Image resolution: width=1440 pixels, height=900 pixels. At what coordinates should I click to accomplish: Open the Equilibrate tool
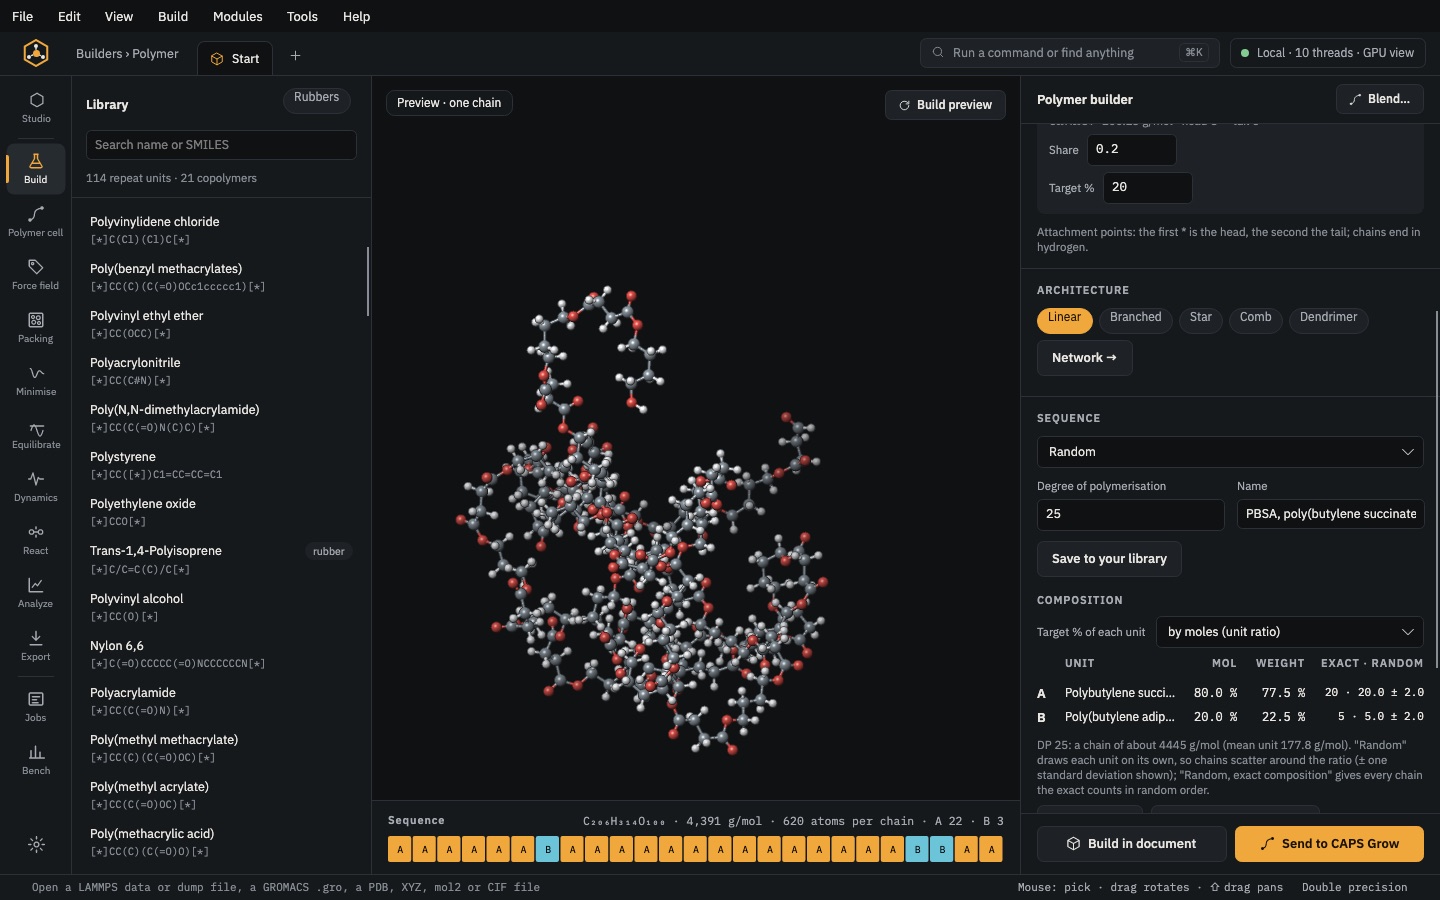coord(36,433)
